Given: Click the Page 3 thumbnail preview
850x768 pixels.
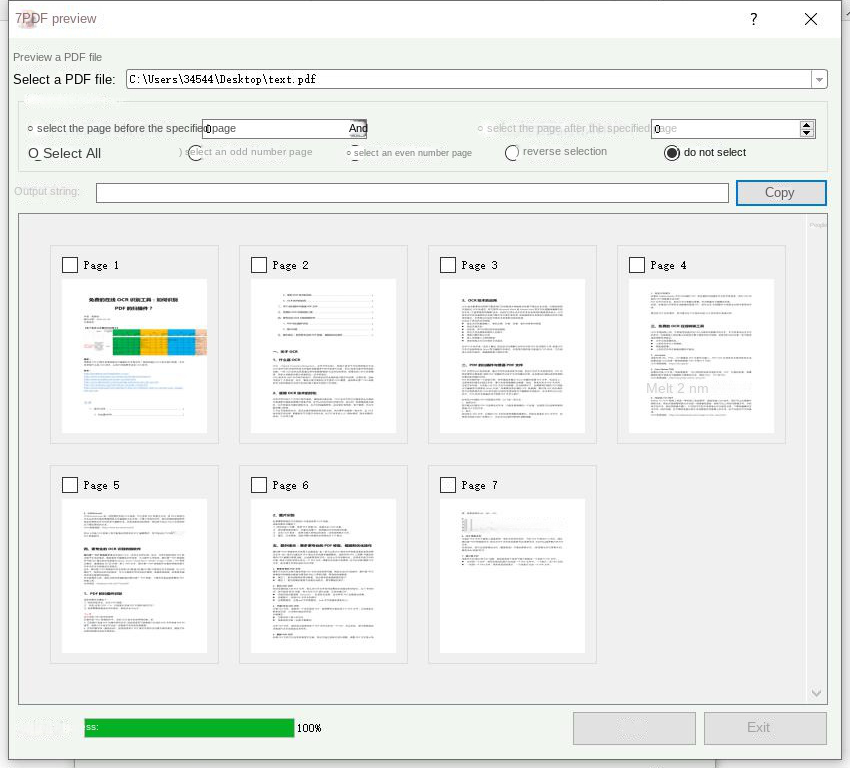Looking at the screenshot, I should click(x=512, y=355).
